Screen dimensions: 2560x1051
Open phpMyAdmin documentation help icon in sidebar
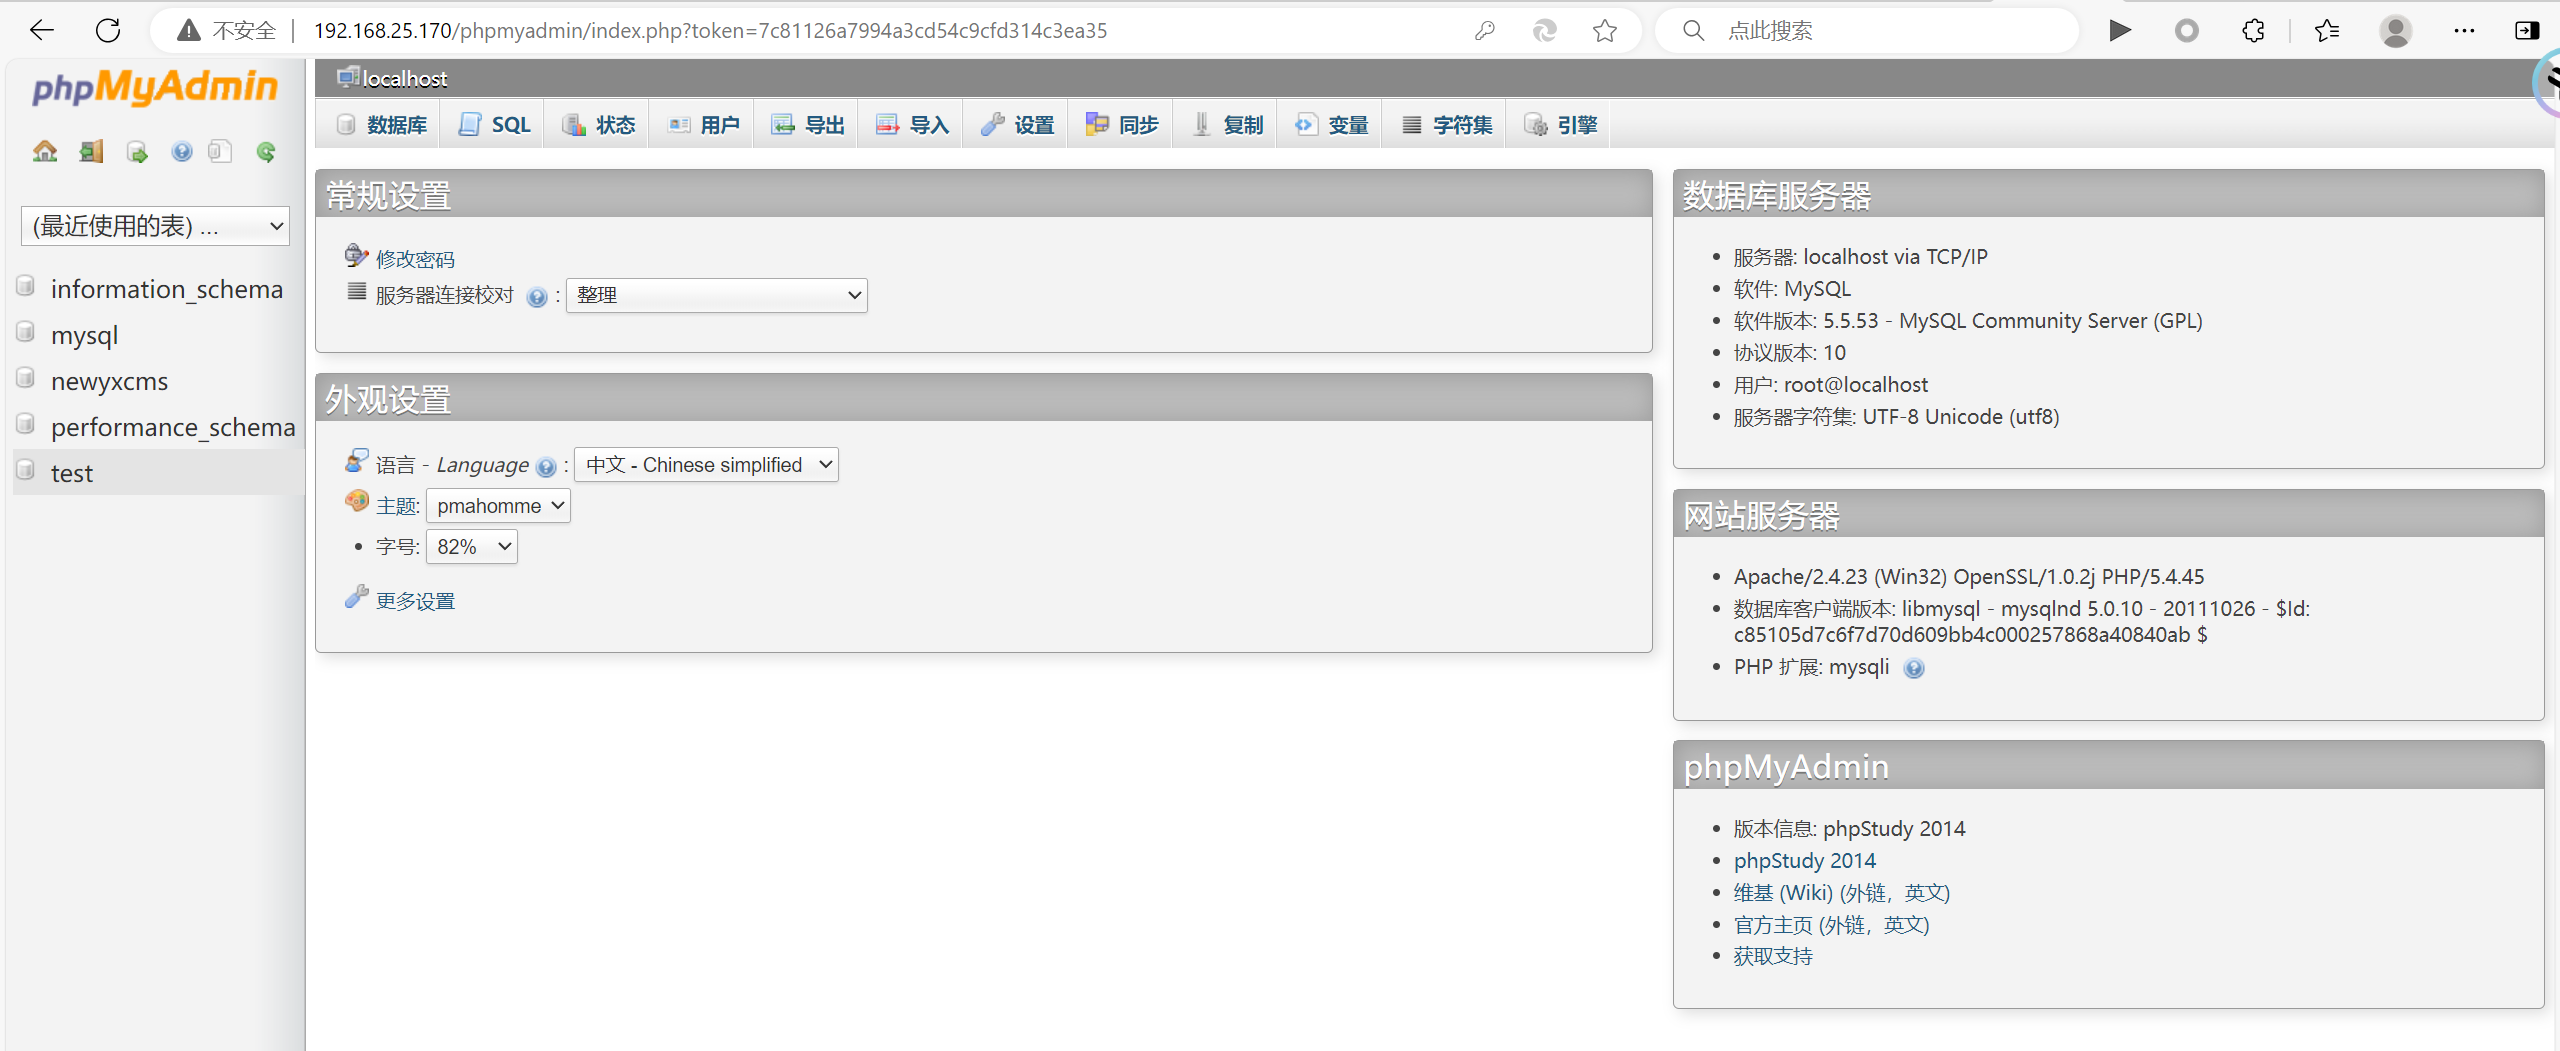[x=181, y=151]
